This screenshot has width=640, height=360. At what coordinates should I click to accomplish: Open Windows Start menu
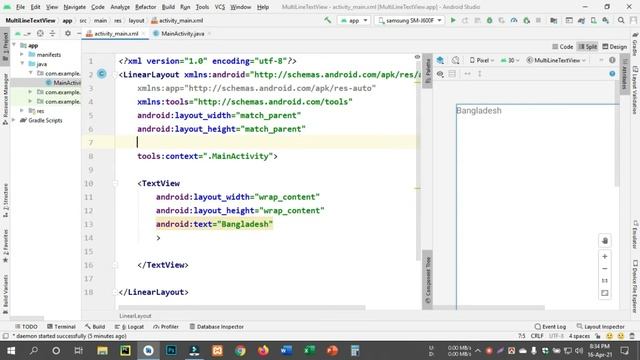pos(11,350)
